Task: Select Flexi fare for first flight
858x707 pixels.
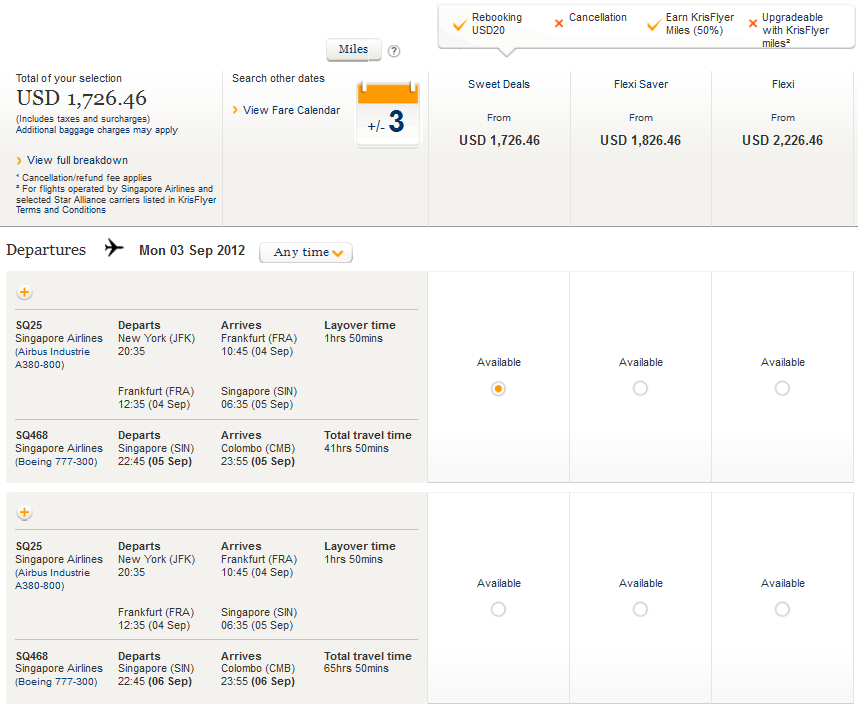Action: coord(782,388)
